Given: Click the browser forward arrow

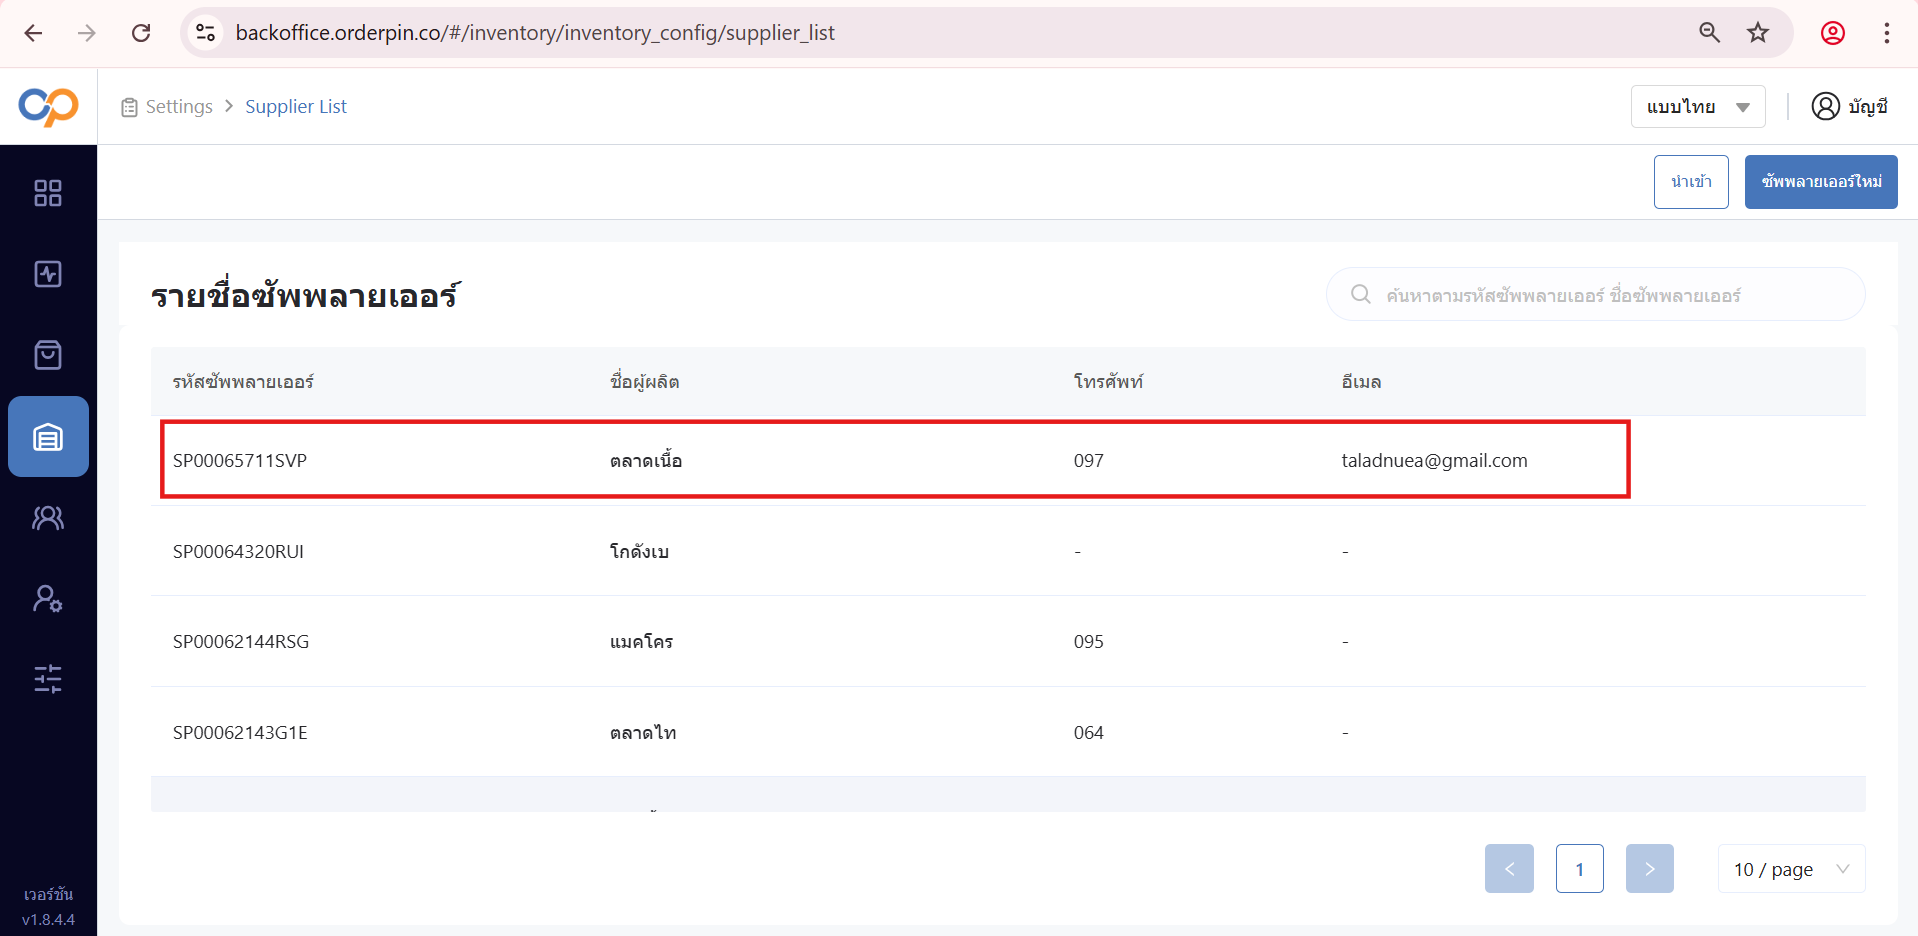Looking at the screenshot, I should 87,33.
